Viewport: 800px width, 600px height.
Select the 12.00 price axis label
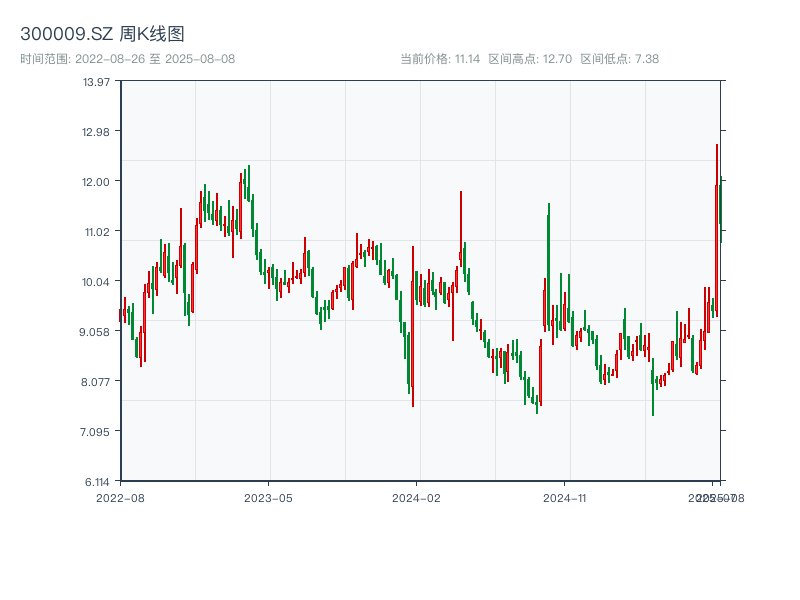pos(96,181)
